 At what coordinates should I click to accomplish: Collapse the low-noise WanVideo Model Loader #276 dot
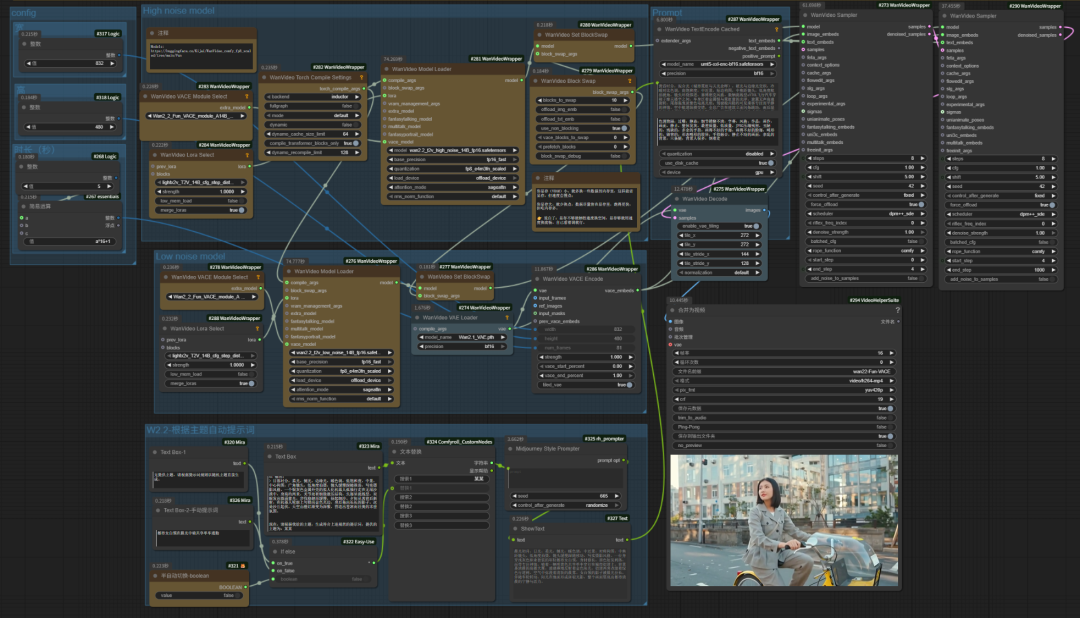pyautogui.click(x=289, y=271)
